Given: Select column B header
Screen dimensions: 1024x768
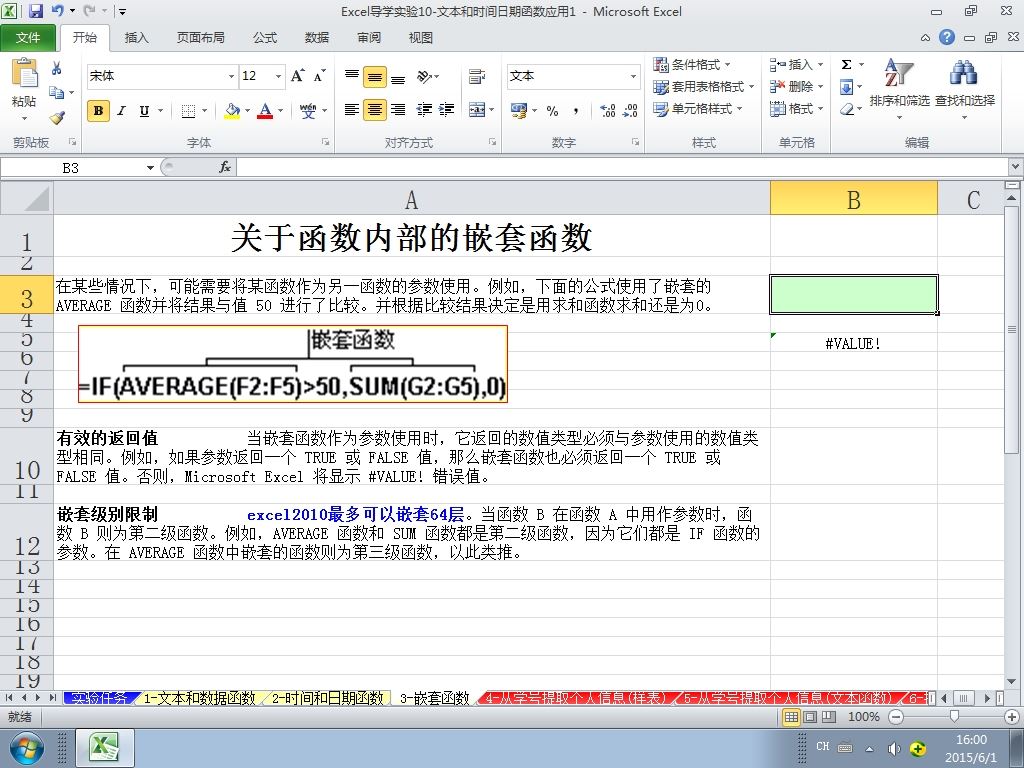Looking at the screenshot, I should pos(854,199).
